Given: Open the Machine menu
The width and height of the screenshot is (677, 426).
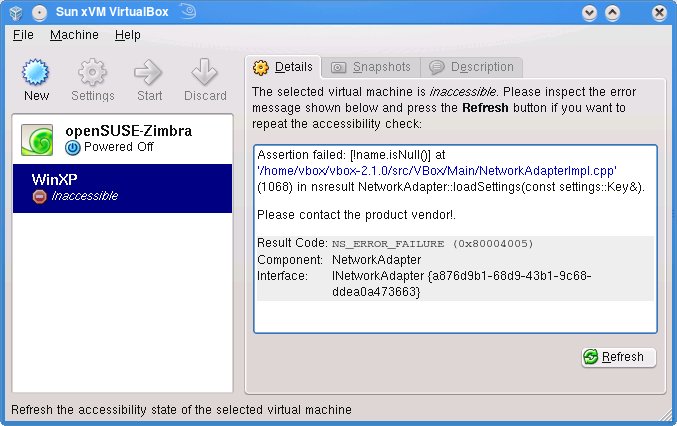Looking at the screenshot, I should 74,35.
